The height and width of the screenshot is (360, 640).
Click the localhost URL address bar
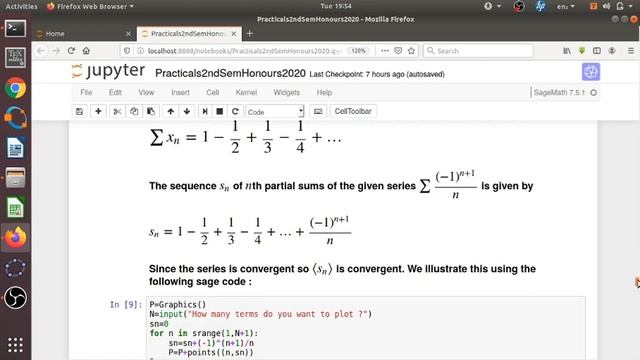coord(244,51)
